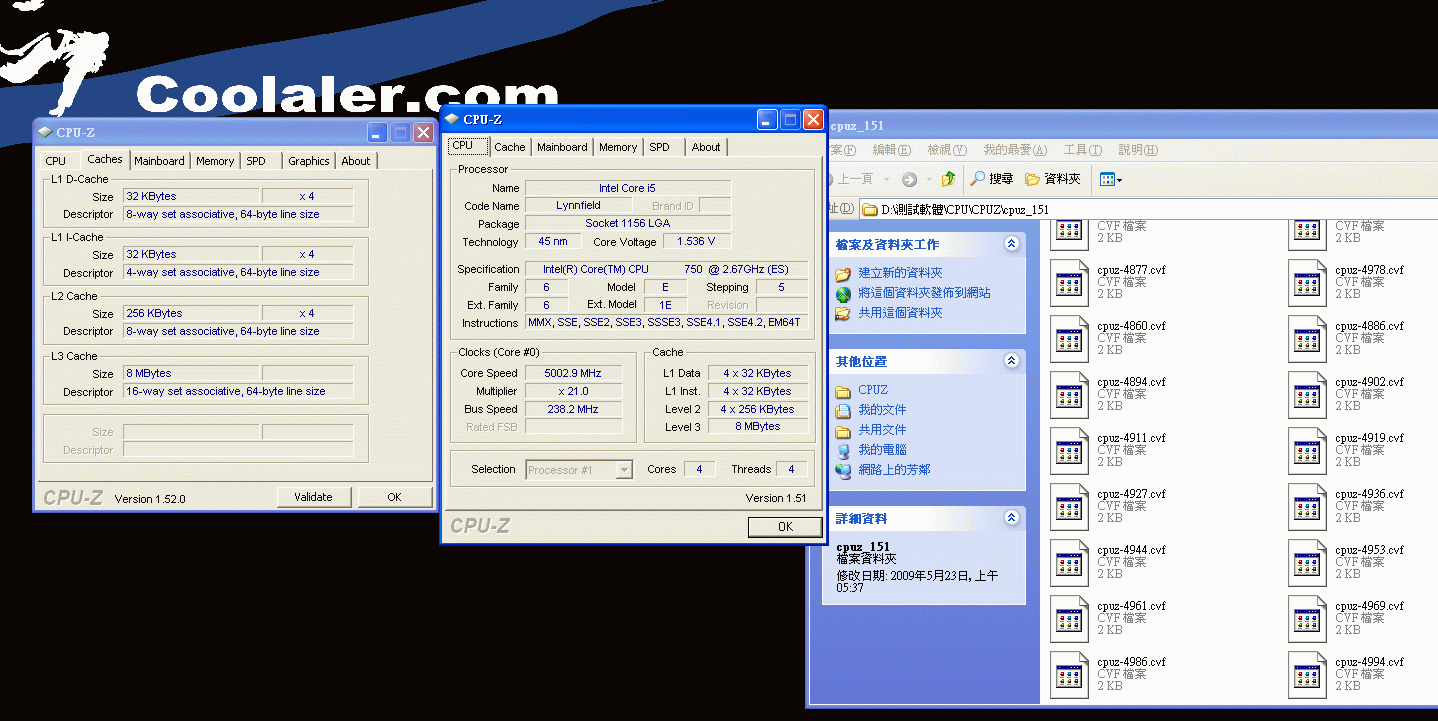Image resolution: width=1438 pixels, height=721 pixels.
Task: Open 網路上的芳鄰 Network Places link
Action: (x=894, y=470)
